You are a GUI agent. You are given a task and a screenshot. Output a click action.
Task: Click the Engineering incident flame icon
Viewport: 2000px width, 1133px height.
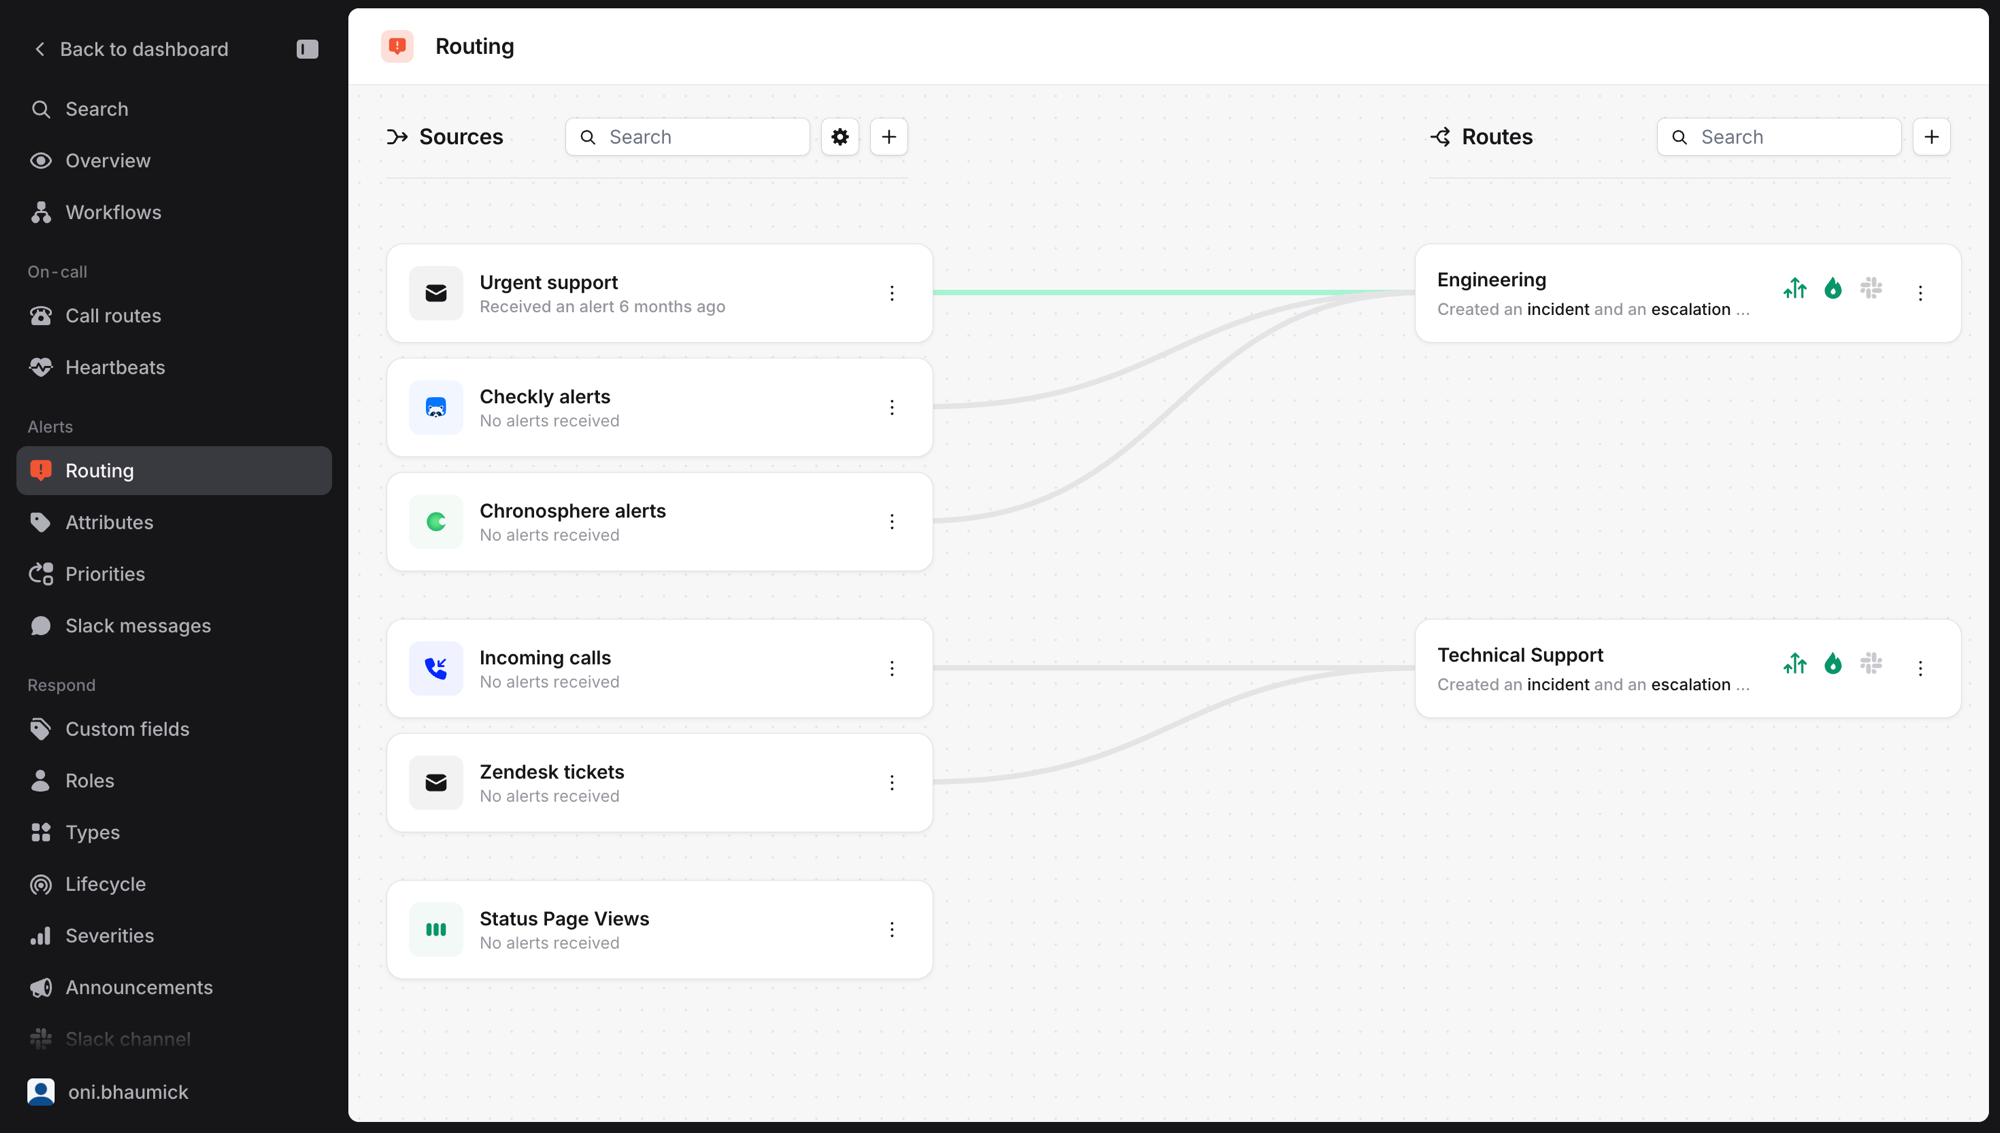coord(1833,289)
